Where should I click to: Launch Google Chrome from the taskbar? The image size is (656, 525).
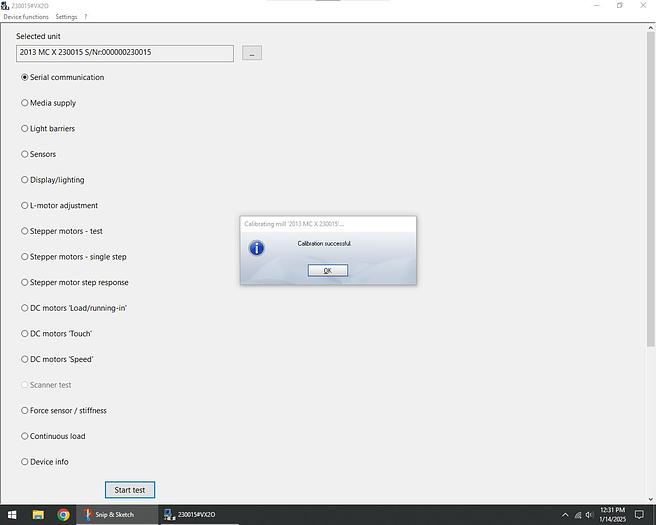tap(63, 515)
